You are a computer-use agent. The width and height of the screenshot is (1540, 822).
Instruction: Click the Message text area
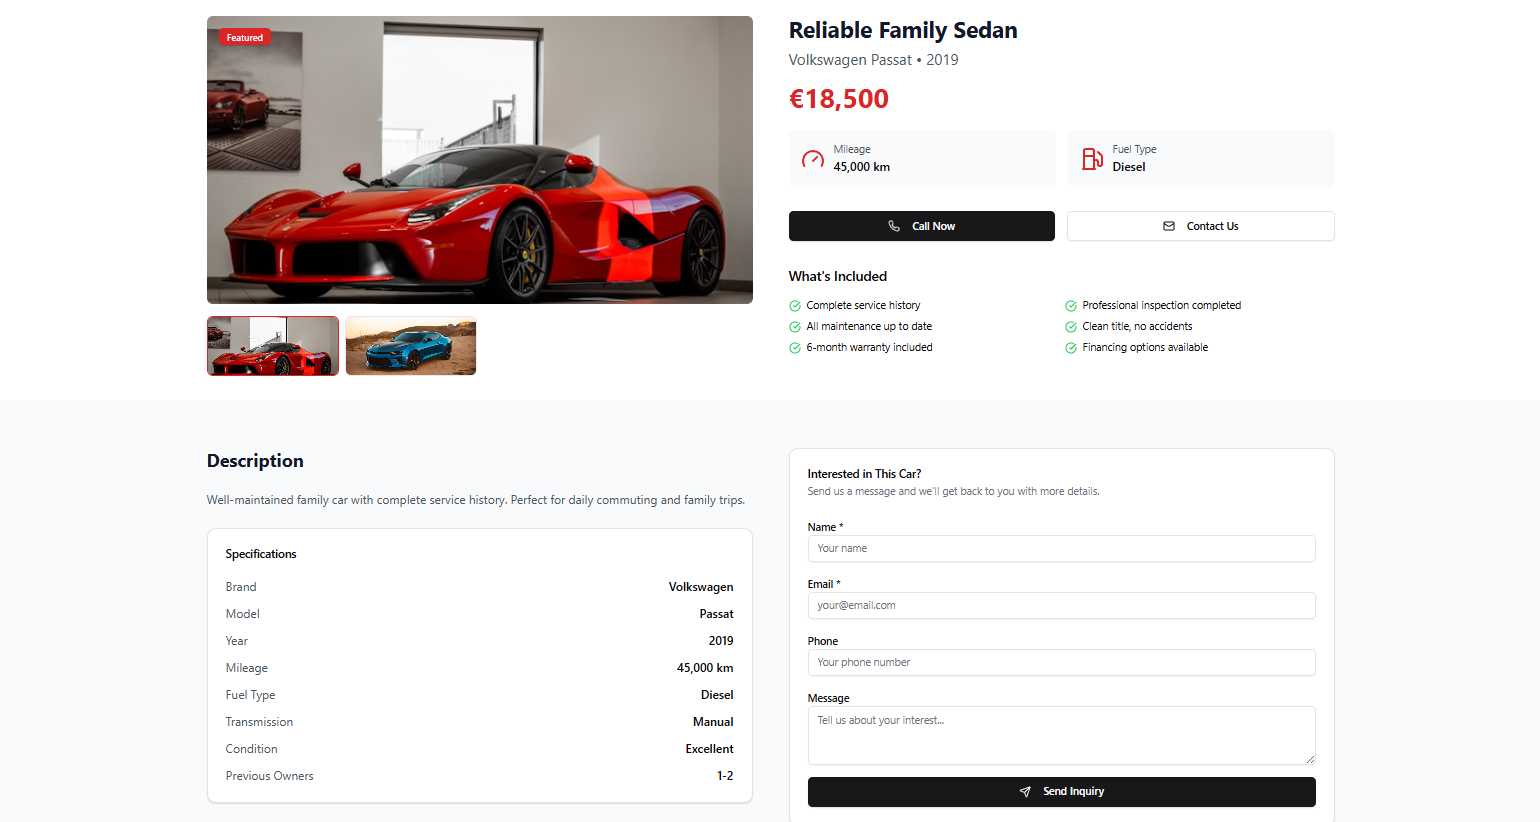[x=1061, y=735]
